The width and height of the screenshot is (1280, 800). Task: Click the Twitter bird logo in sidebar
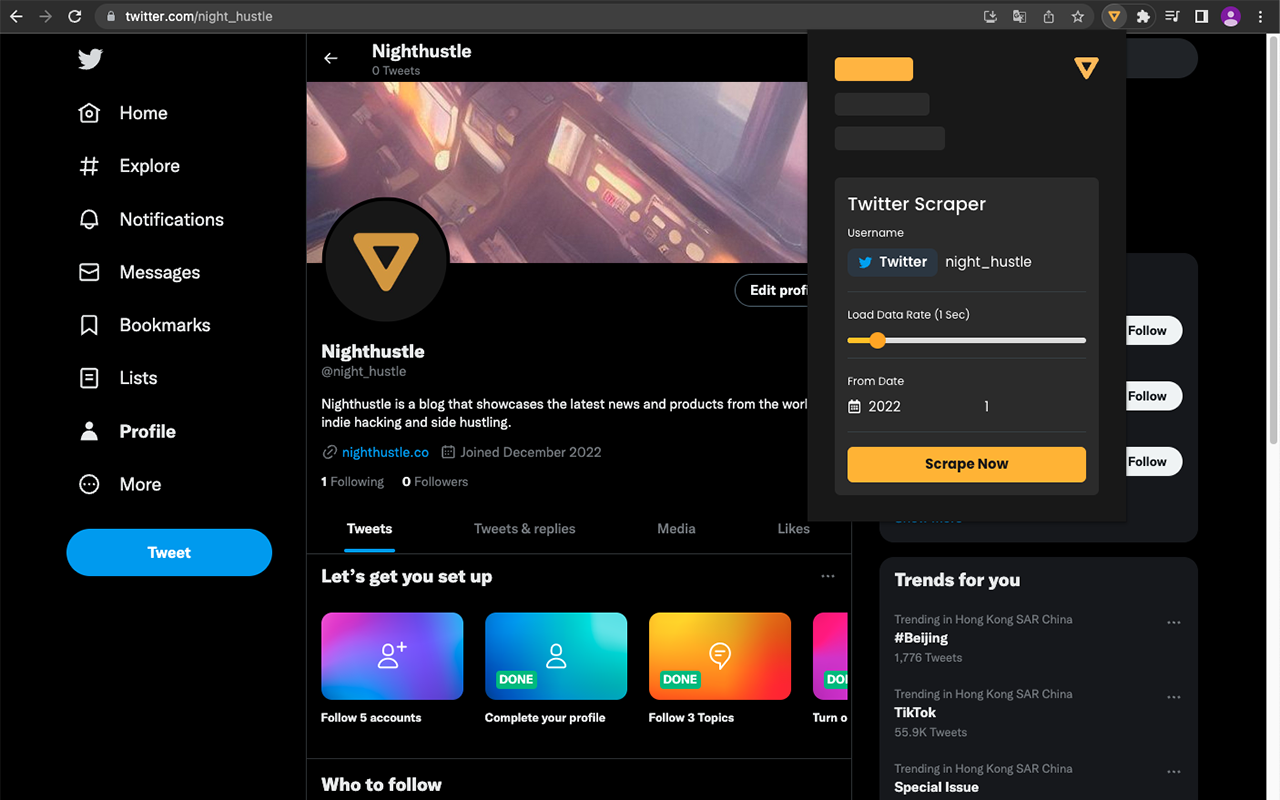(x=90, y=60)
